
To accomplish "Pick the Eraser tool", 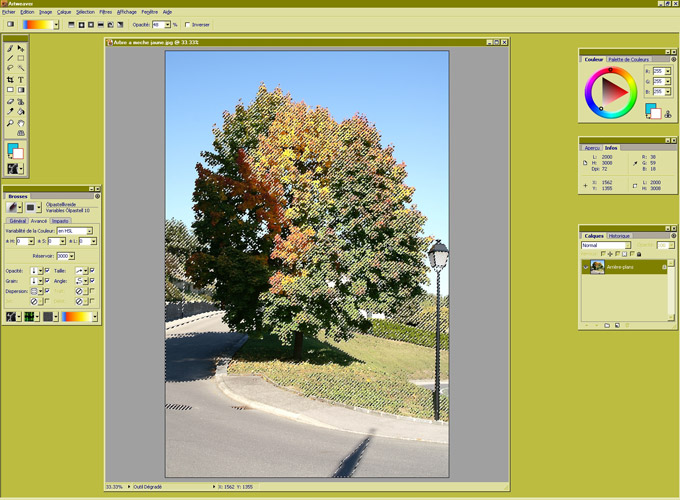I will (x=11, y=102).
